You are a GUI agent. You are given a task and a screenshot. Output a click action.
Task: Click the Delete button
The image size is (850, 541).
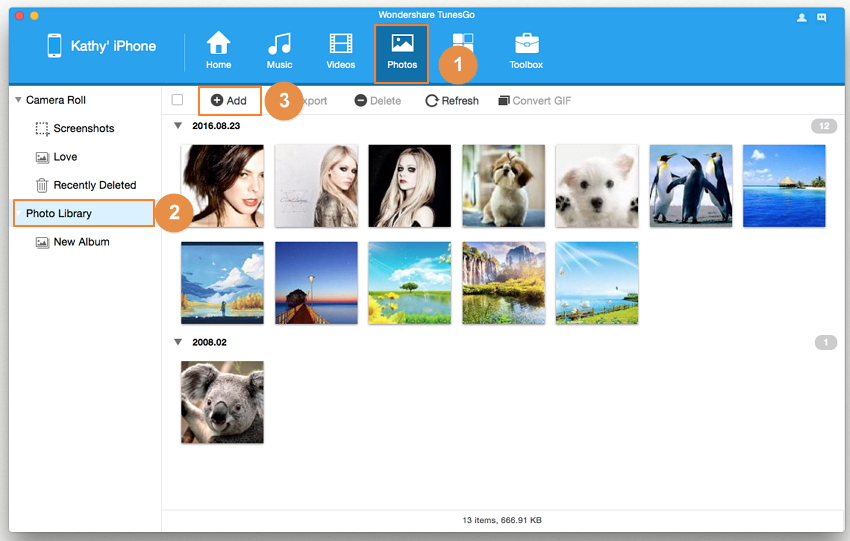[x=377, y=101]
